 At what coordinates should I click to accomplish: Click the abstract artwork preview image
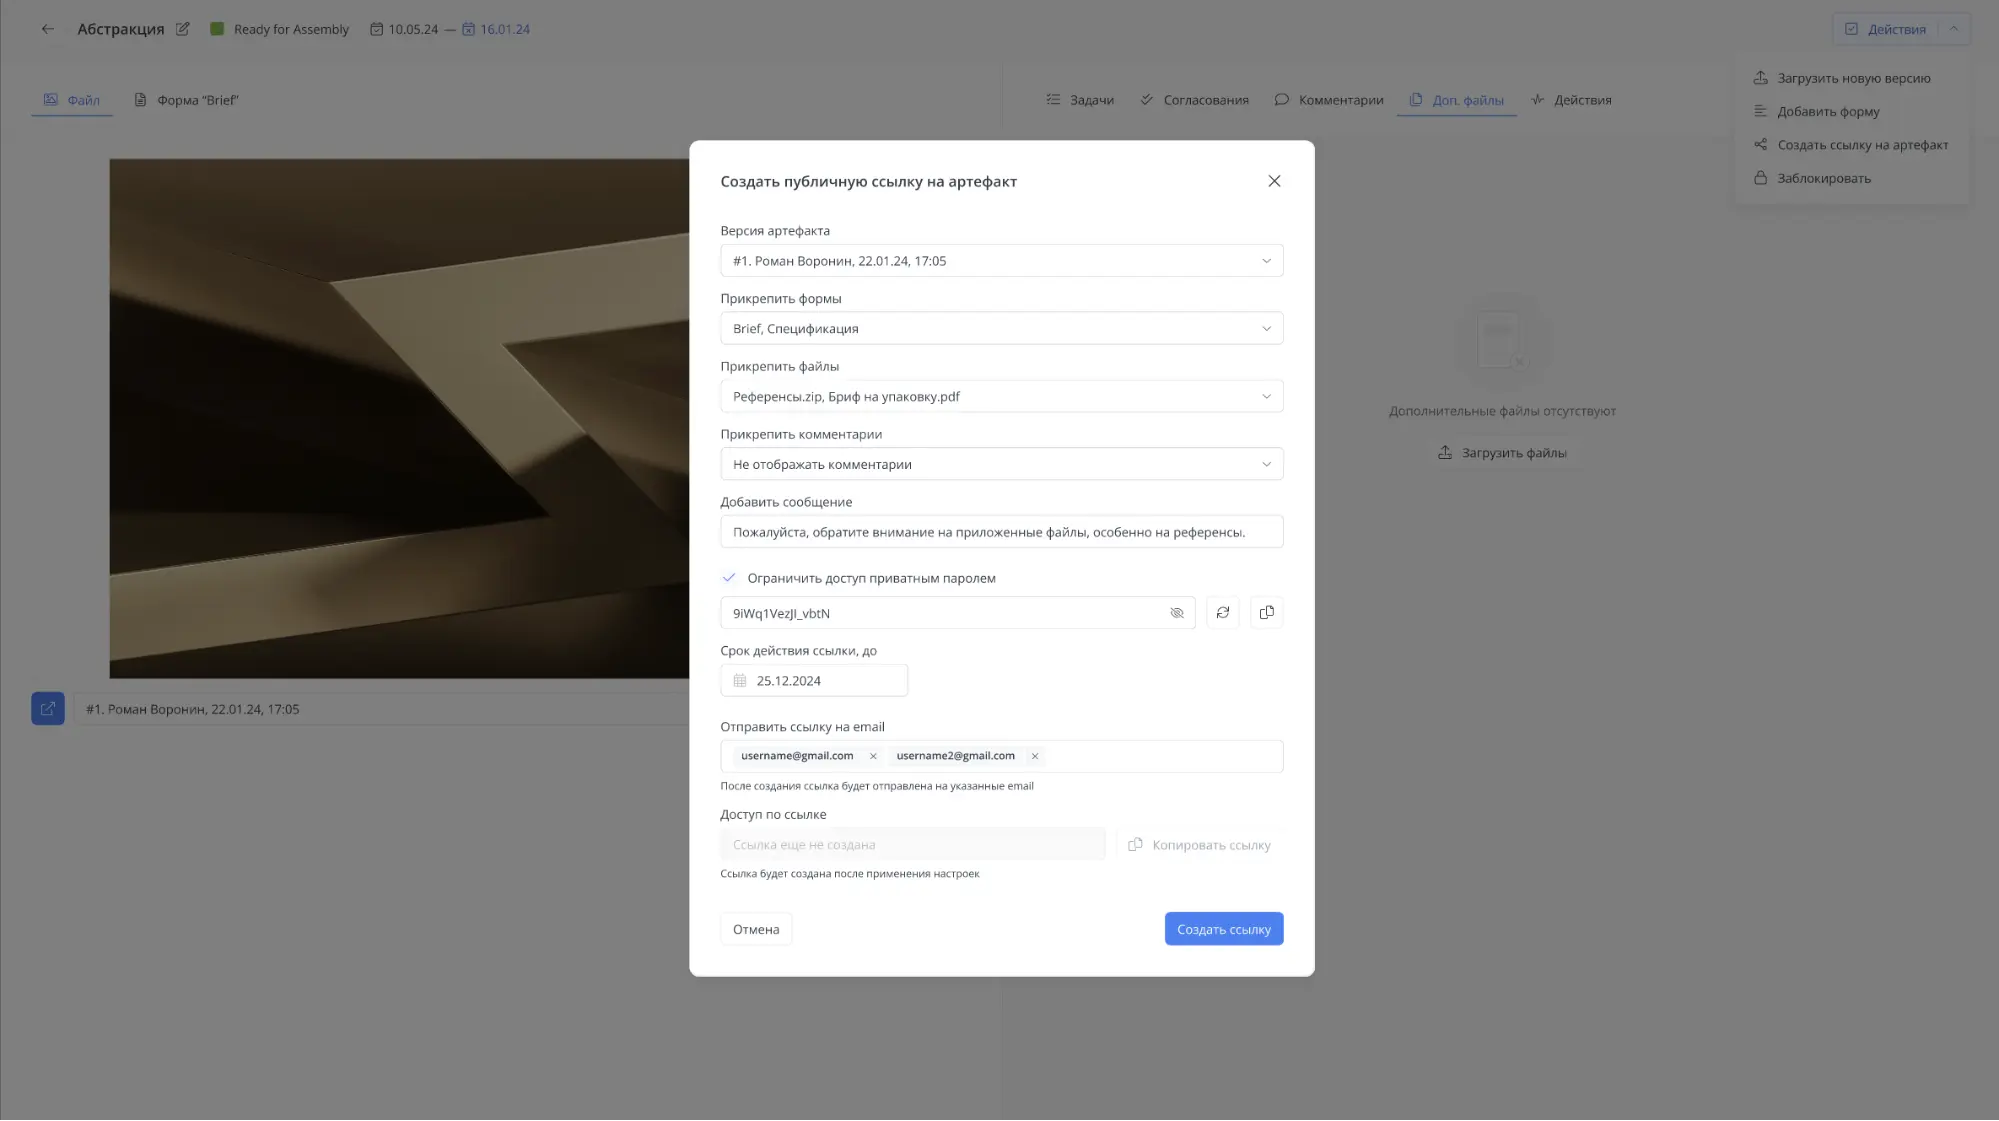pyautogui.click(x=399, y=419)
